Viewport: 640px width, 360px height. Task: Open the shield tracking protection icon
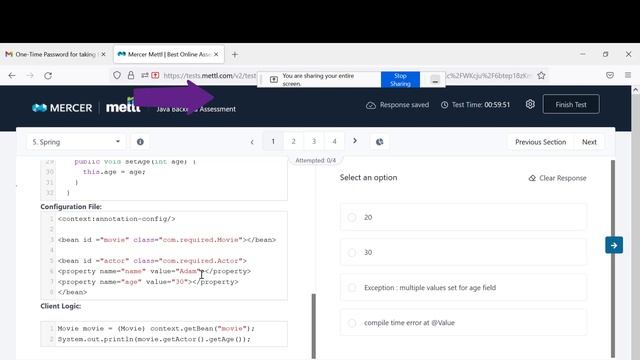tap(117, 75)
